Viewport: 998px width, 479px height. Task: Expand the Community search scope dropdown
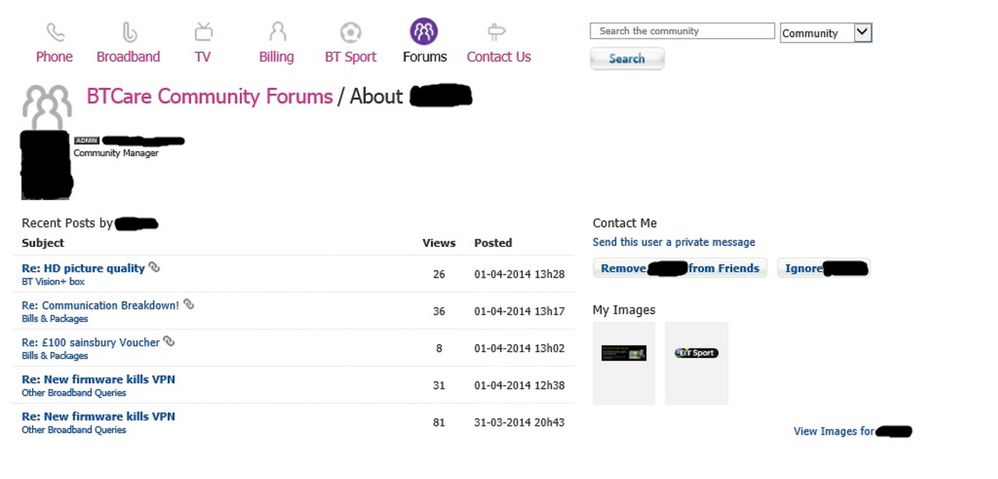(826, 33)
